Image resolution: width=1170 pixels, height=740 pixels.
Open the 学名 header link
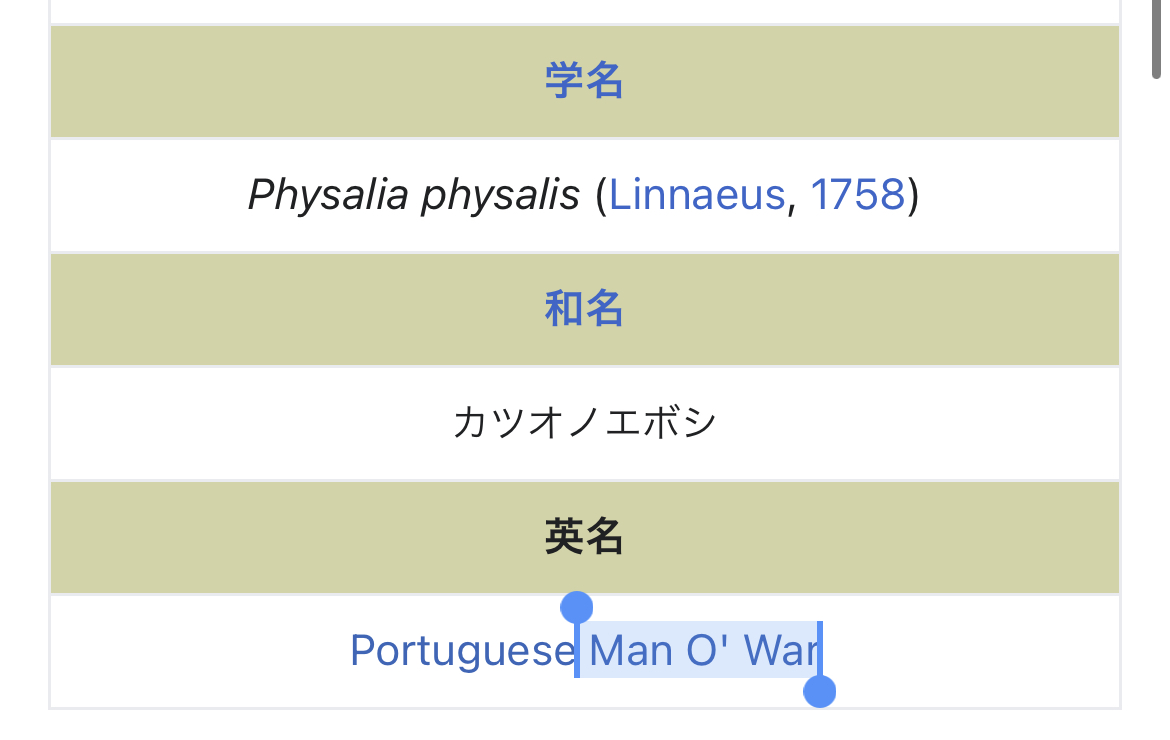click(x=584, y=81)
